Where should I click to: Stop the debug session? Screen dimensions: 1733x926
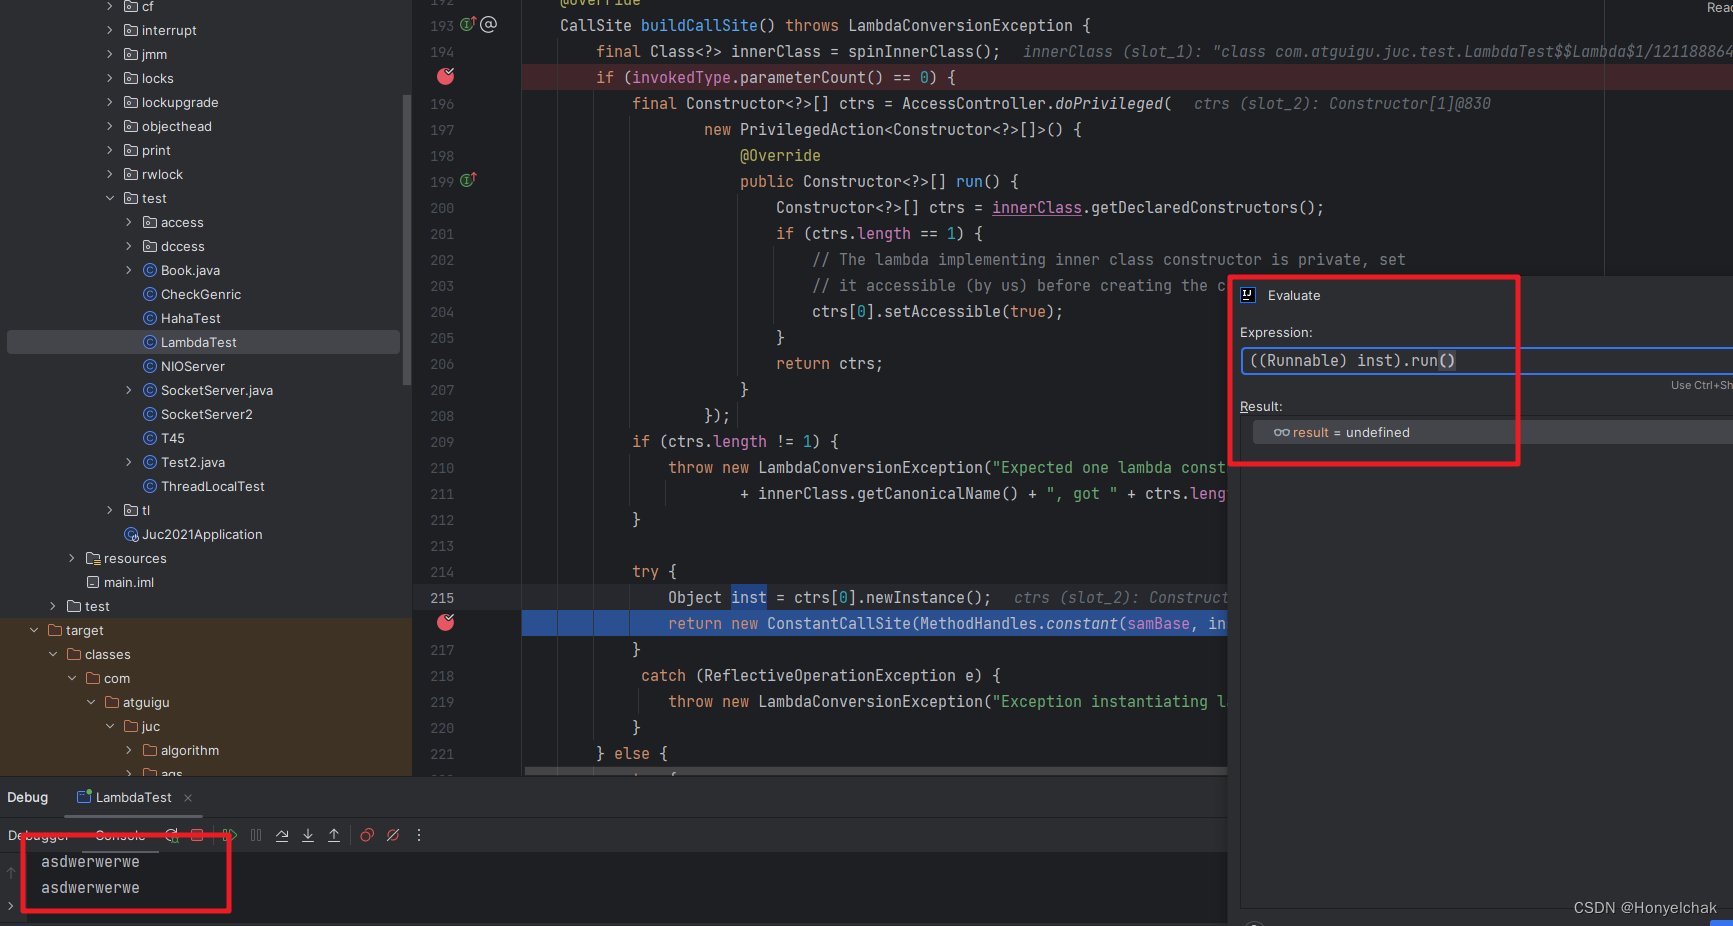click(197, 835)
